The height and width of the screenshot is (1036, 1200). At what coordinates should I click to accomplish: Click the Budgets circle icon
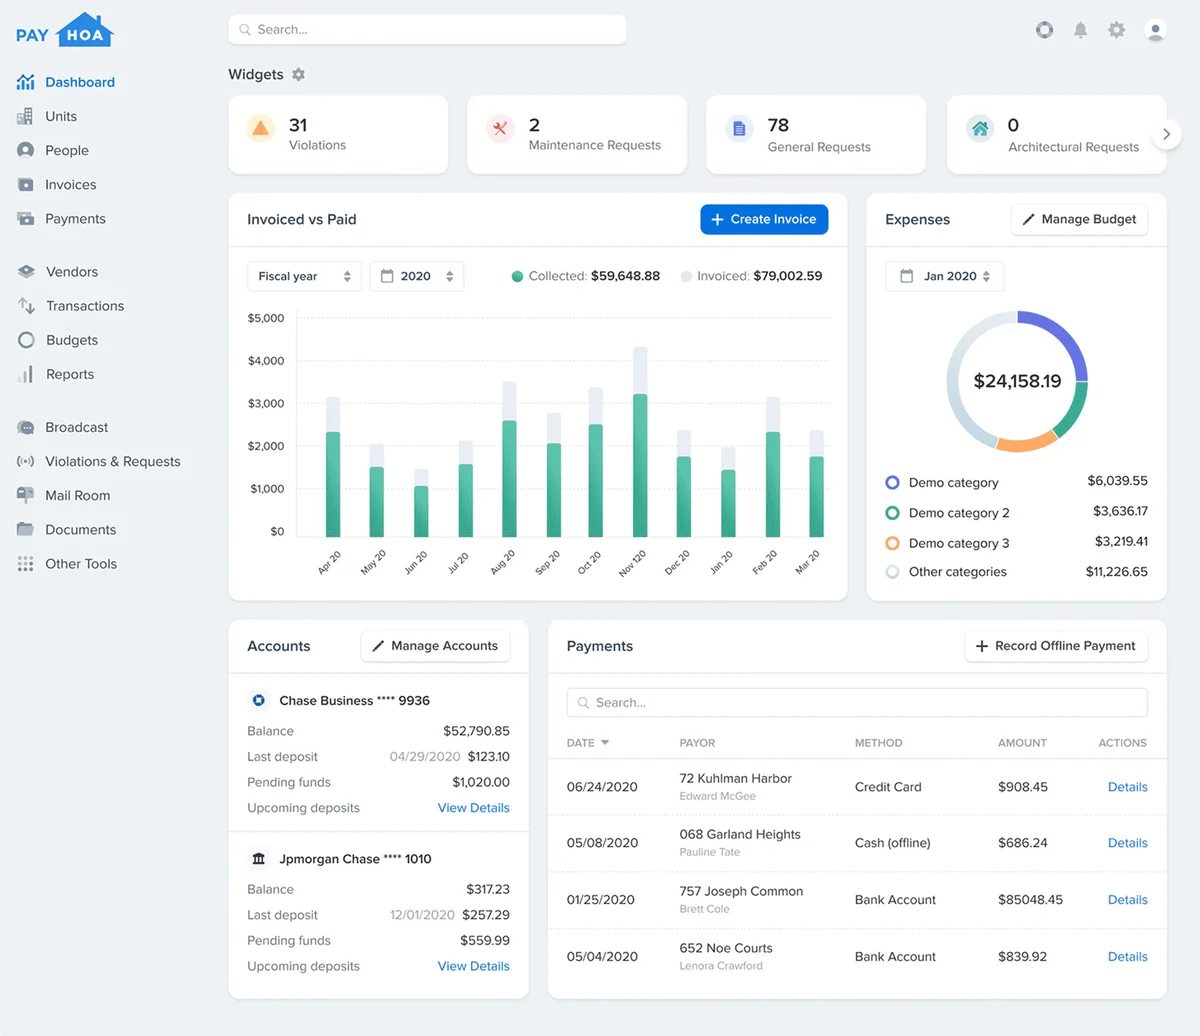pos(26,340)
